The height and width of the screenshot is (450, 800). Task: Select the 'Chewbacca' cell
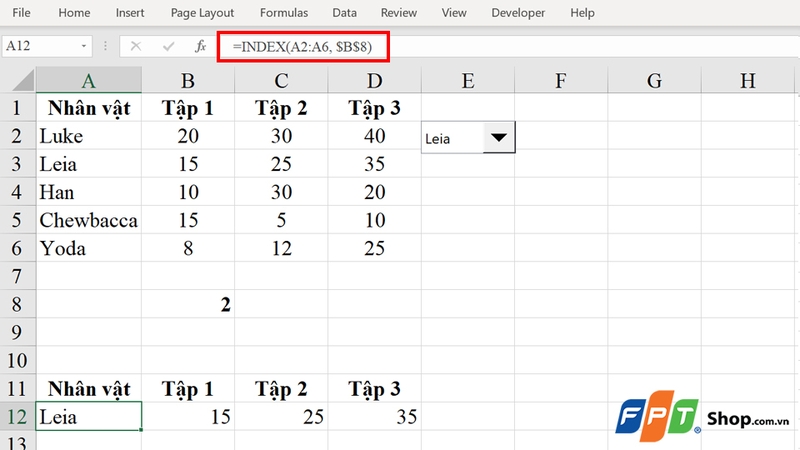tap(89, 220)
